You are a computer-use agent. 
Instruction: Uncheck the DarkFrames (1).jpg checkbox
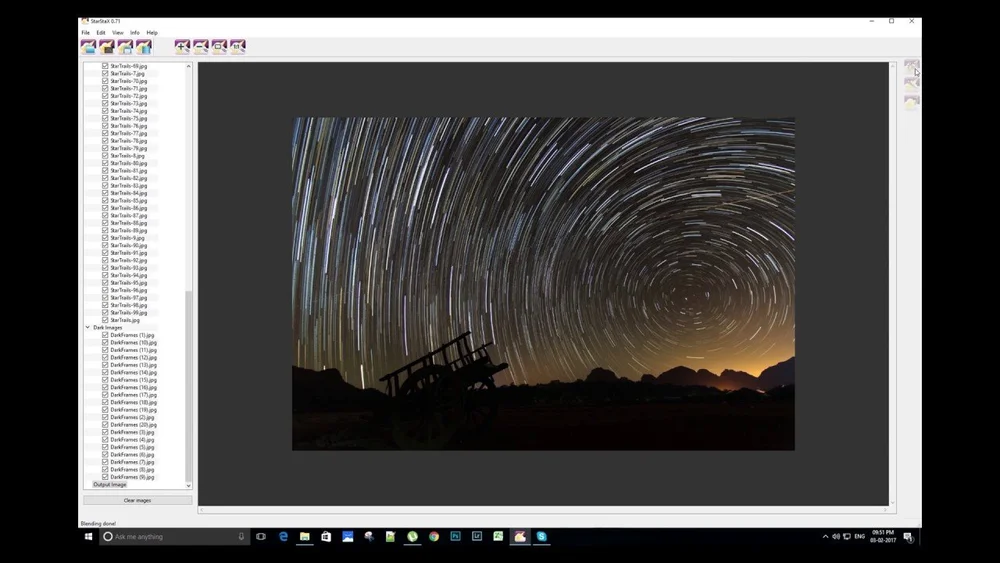click(105, 335)
